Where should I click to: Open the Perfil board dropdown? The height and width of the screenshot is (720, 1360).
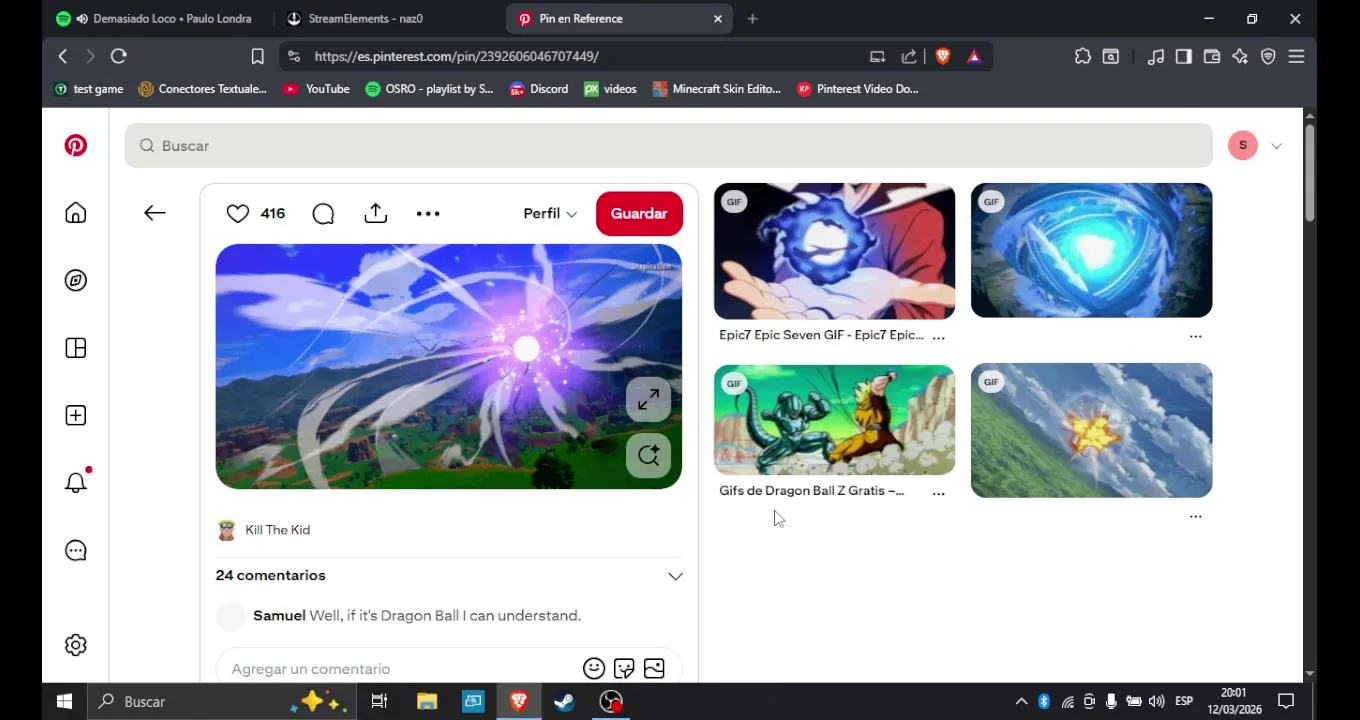pos(550,213)
